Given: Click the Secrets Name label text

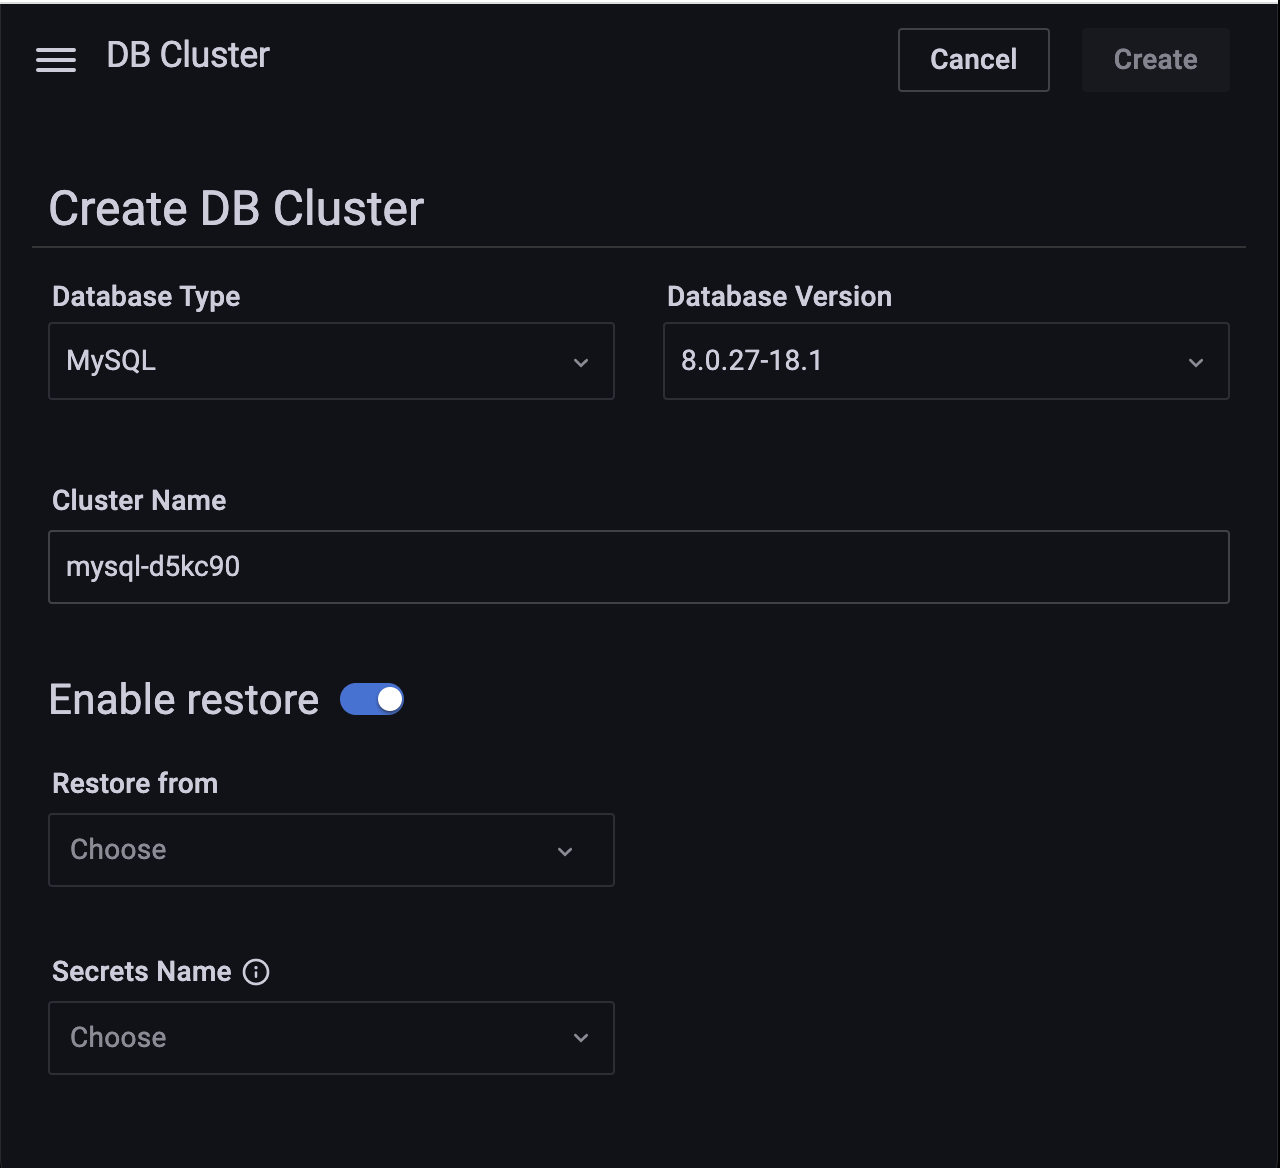Looking at the screenshot, I should [141, 972].
